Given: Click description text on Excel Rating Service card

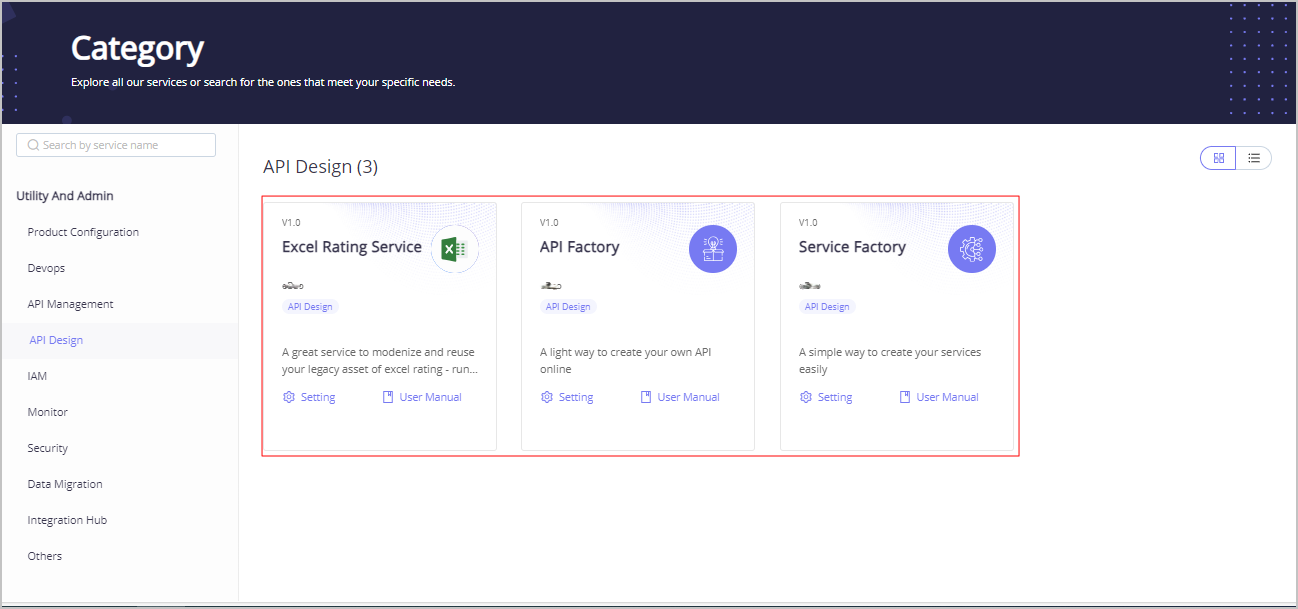Looking at the screenshot, I should coord(380,361).
